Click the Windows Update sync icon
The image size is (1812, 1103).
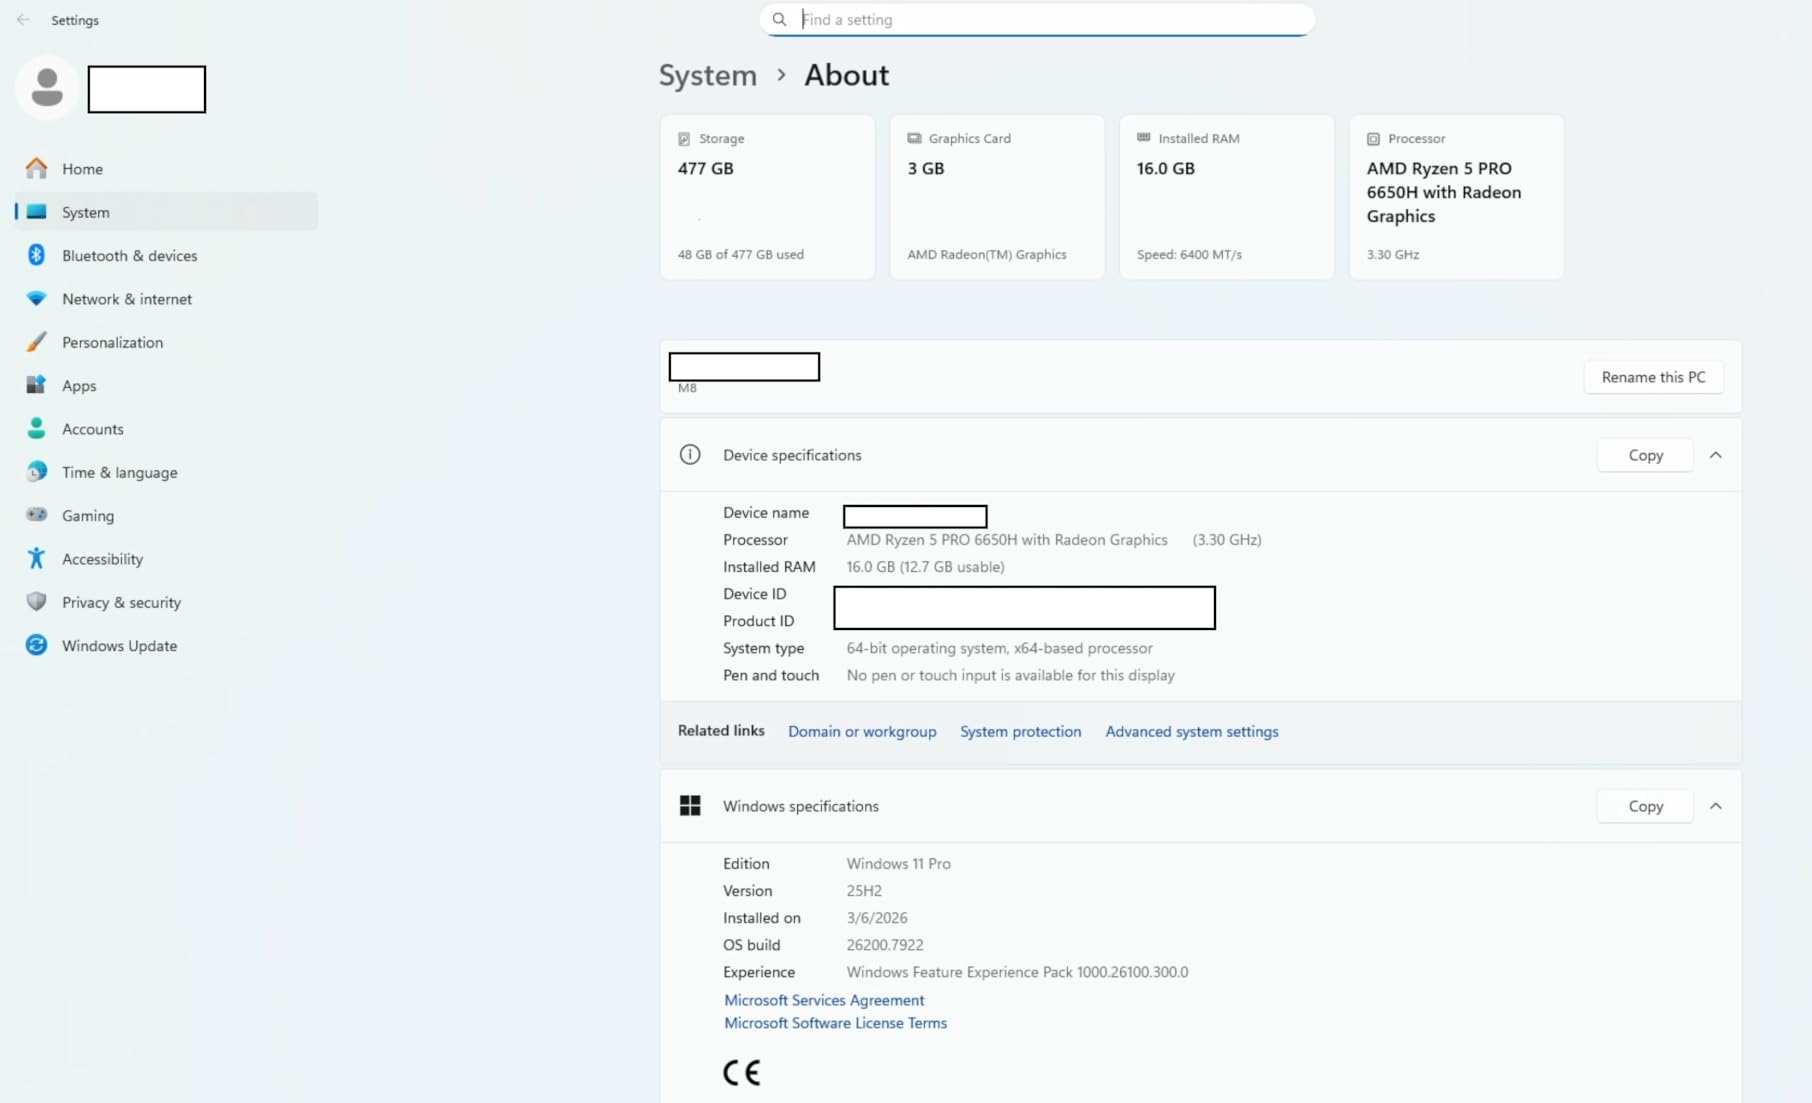coord(37,646)
